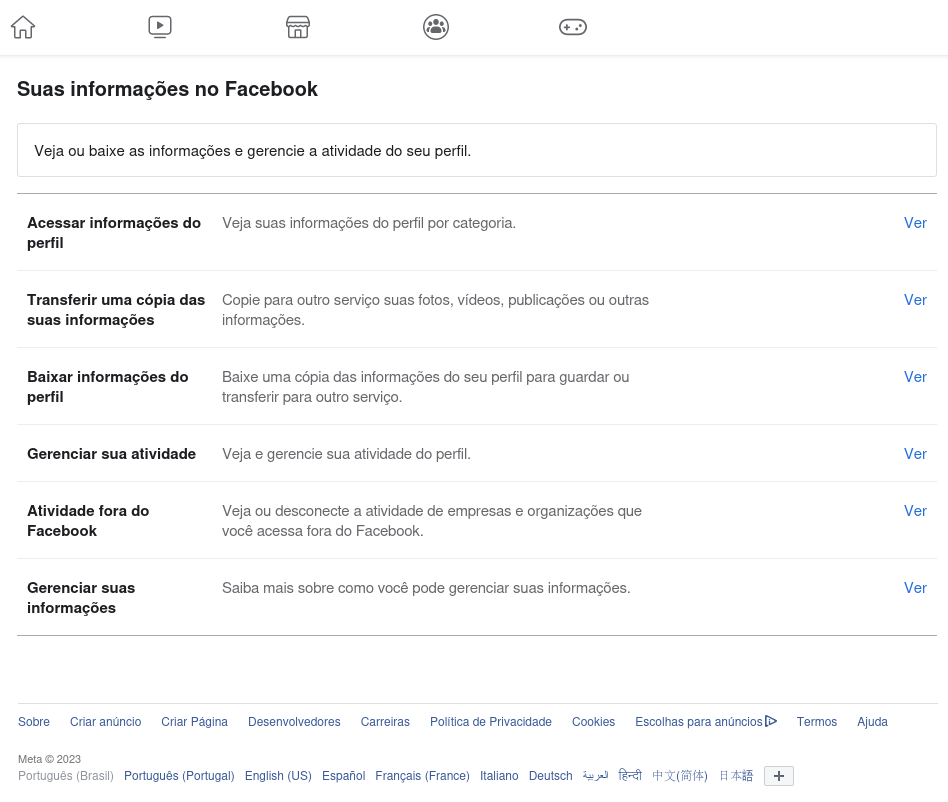Viewport: 948px width, 802px height.
Task: Click the AdChoices triangle icon
Action: pos(771,721)
